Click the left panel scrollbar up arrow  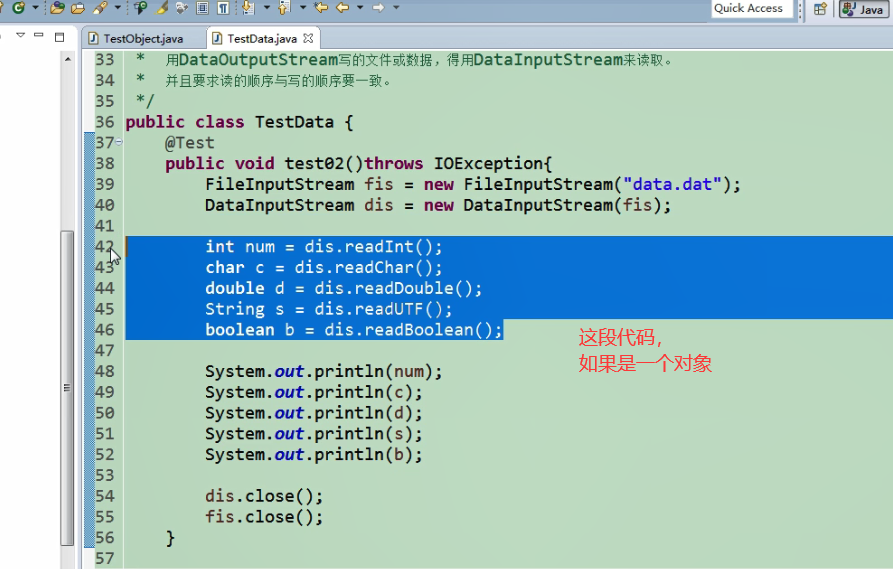67,59
